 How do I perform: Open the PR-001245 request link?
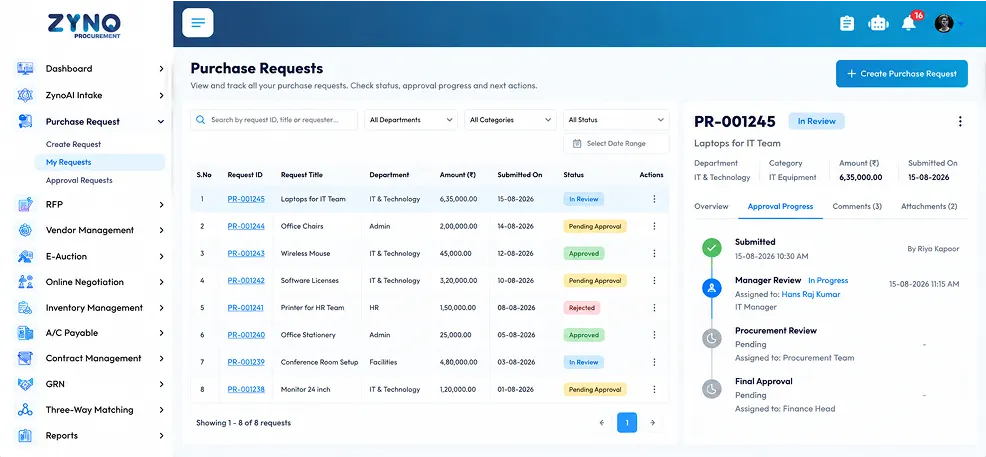pos(246,199)
